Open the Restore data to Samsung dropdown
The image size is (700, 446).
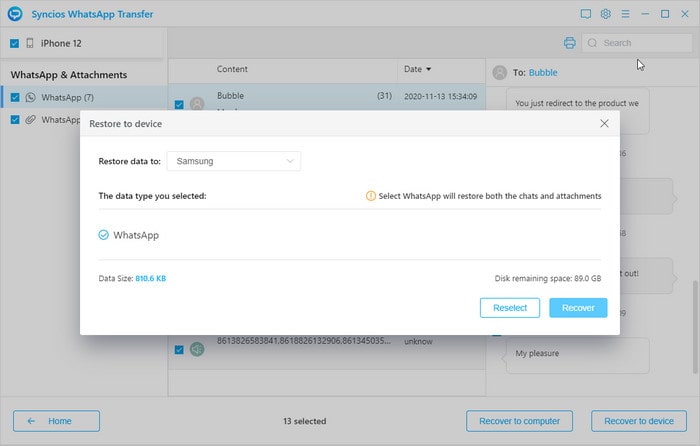[233, 161]
